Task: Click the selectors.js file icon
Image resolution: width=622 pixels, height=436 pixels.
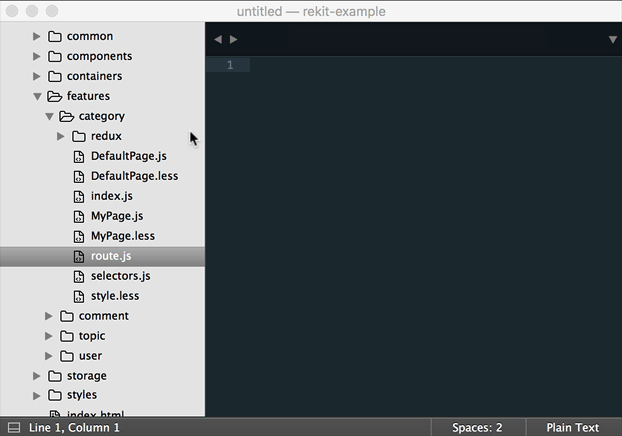Action: tap(79, 277)
